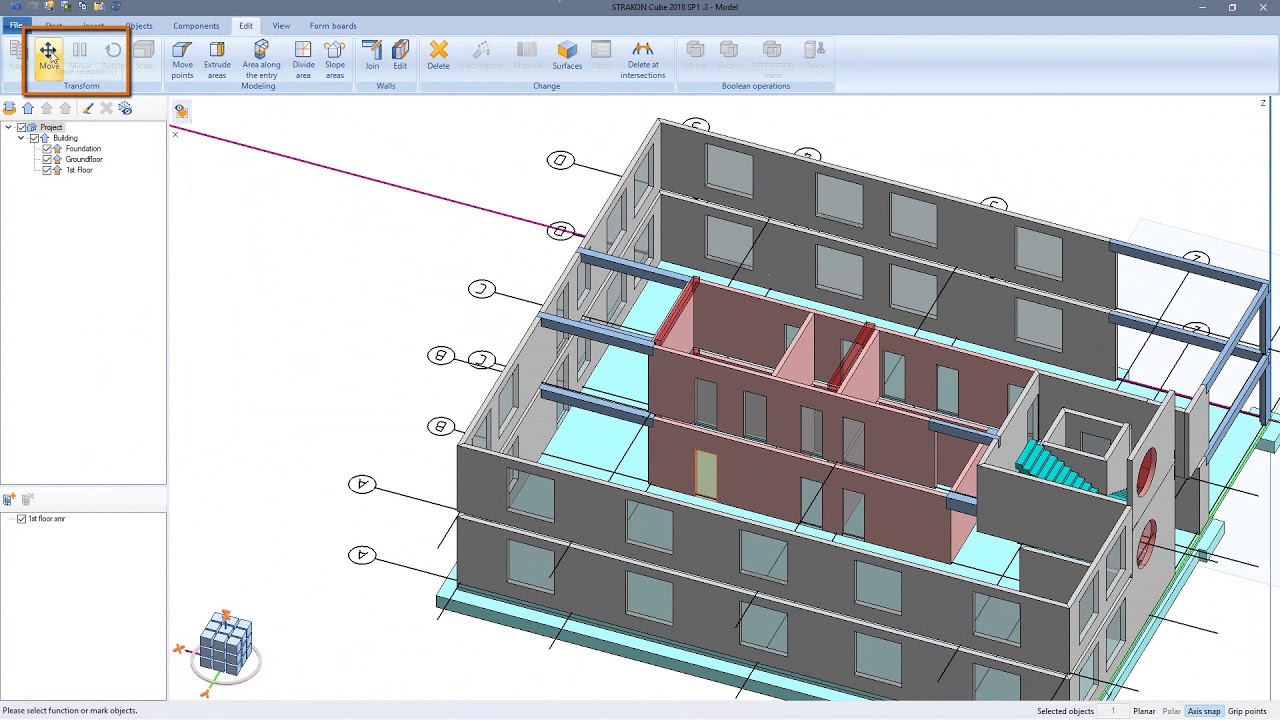Toggle the Foundation checkbox
Screen dimensions: 1280x720
coord(46,149)
